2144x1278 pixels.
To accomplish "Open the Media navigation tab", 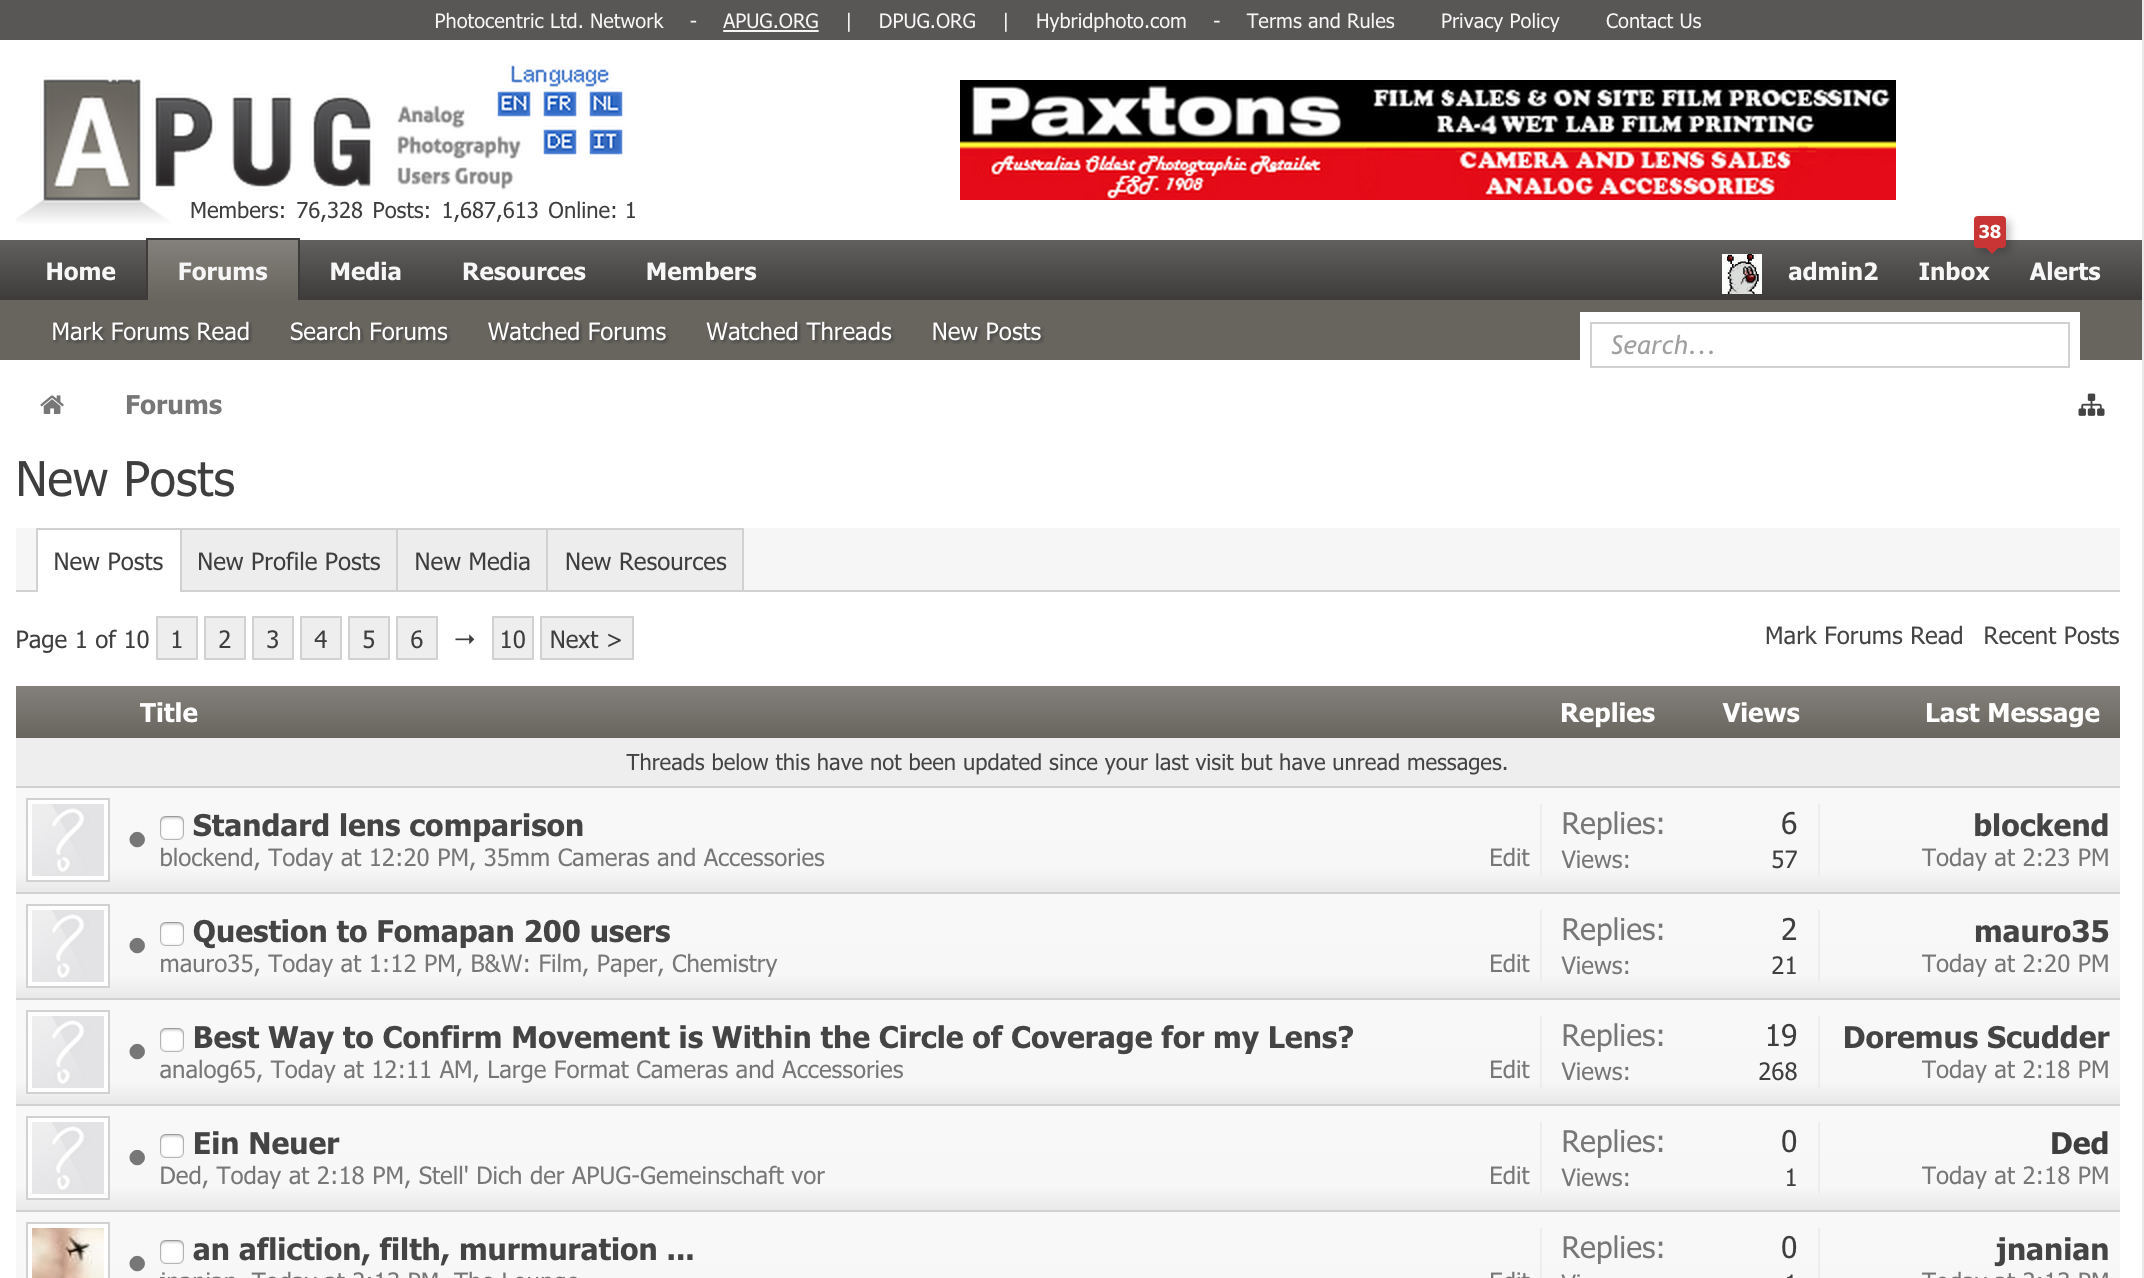I will 365,272.
